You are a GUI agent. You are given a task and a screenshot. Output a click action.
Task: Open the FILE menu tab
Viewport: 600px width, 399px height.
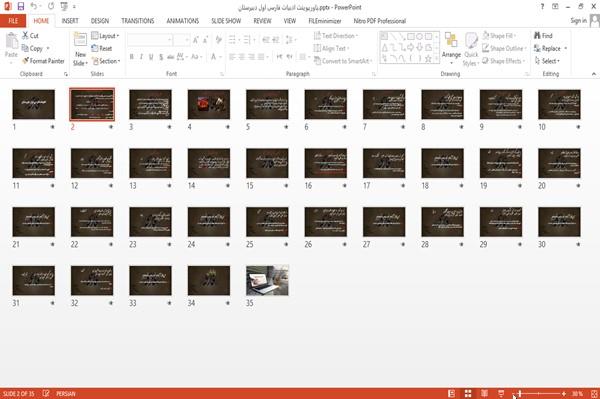13,21
